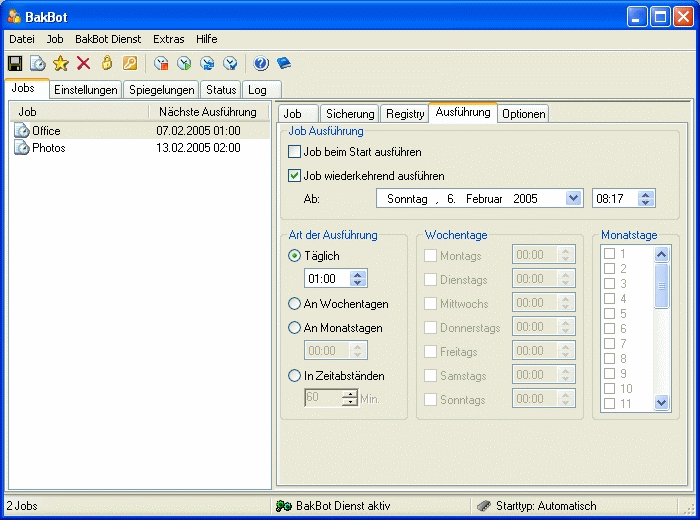Sort by the Nächste Ausführung column header
The height and width of the screenshot is (520, 700).
click(209, 112)
